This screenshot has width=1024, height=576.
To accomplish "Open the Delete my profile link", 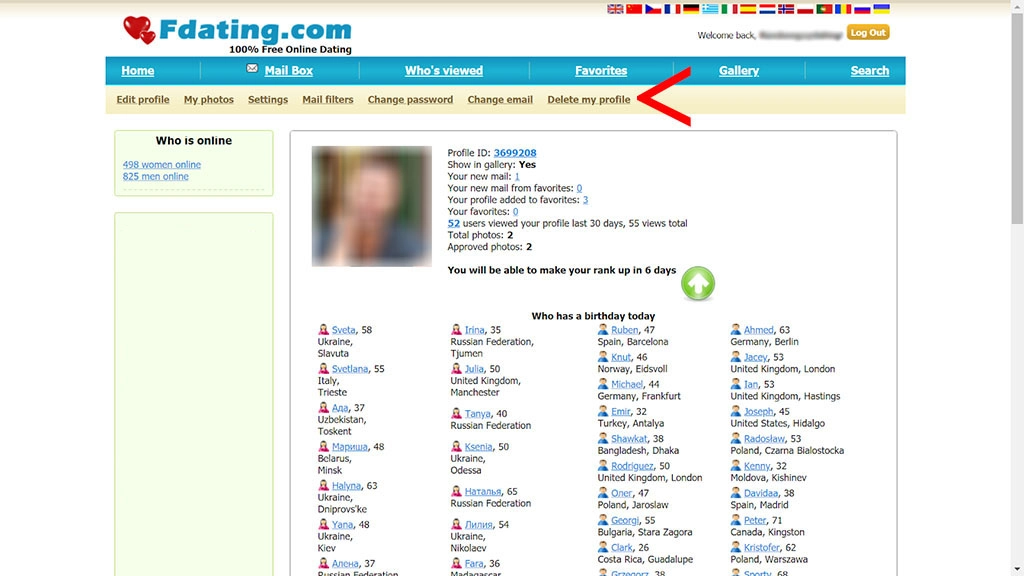I will [x=588, y=100].
